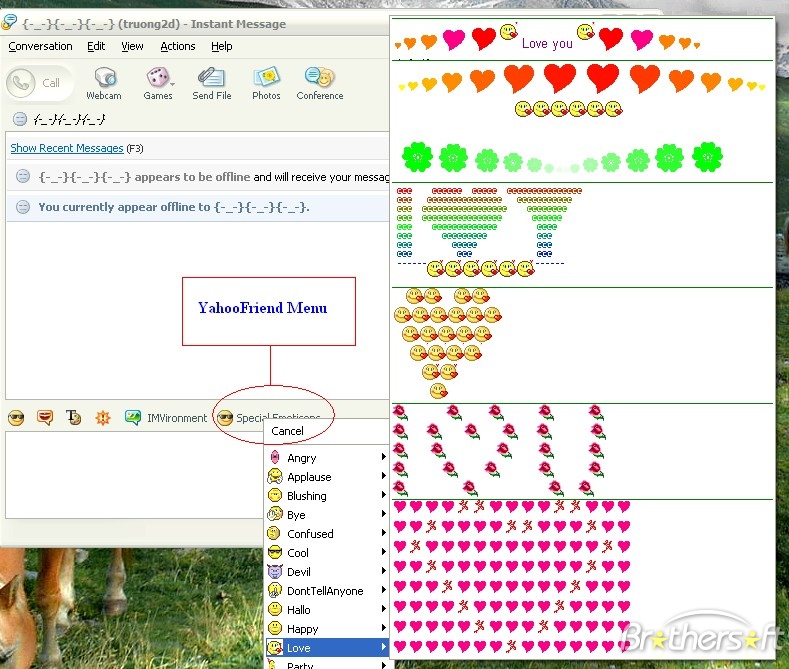Open the IMVironment selector
Image resolution: width=789 pixels, height=669 pixels.
[166, 417]
